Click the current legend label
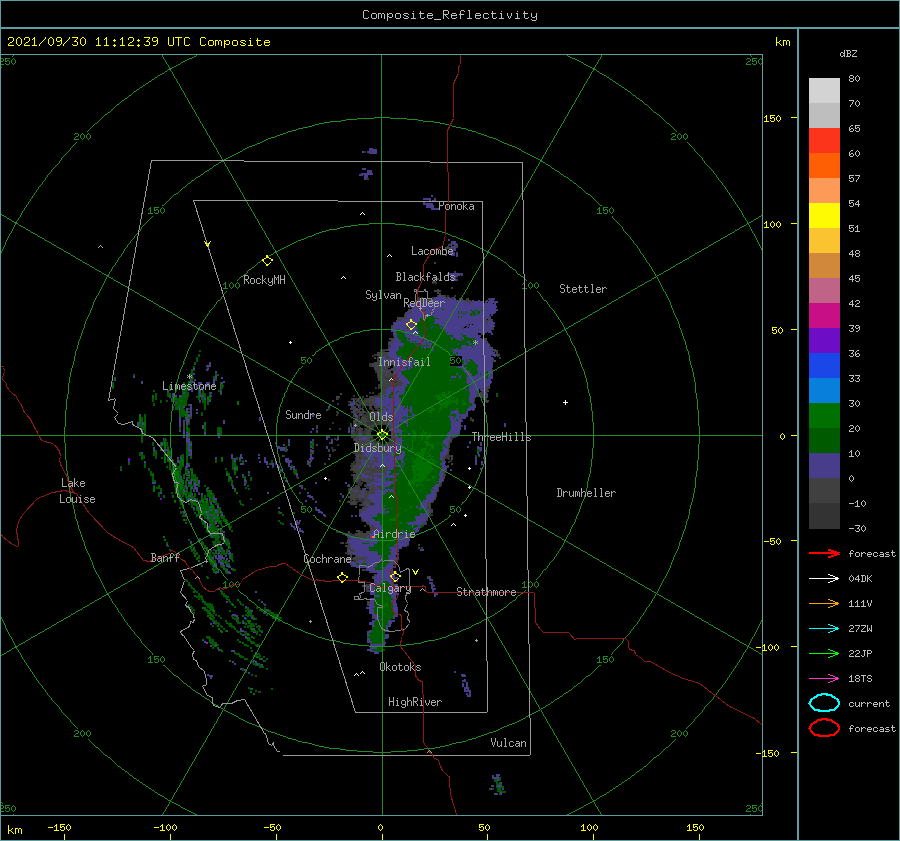The height and width of the screenshot is (841, 900). (869, 703)
